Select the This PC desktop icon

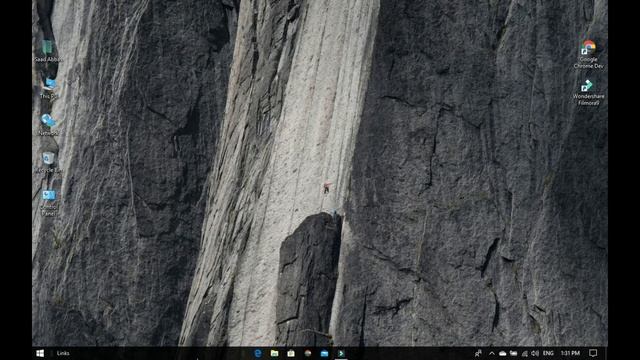click(x=49, y=88)
